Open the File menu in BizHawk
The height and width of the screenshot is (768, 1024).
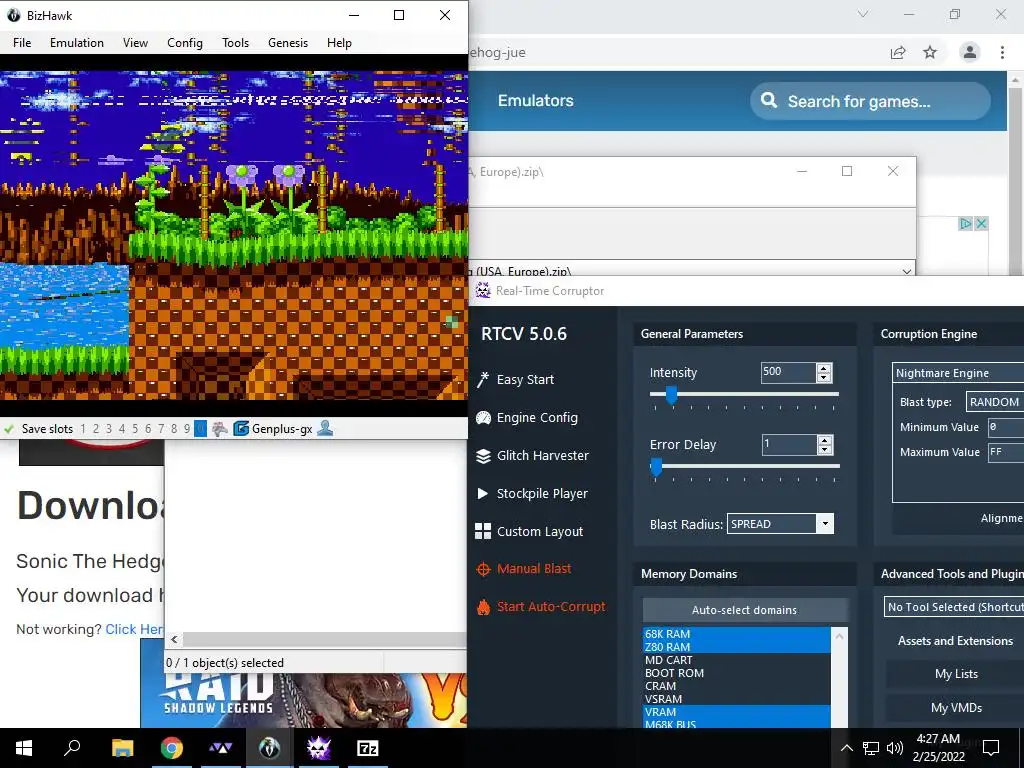(22, 43)
